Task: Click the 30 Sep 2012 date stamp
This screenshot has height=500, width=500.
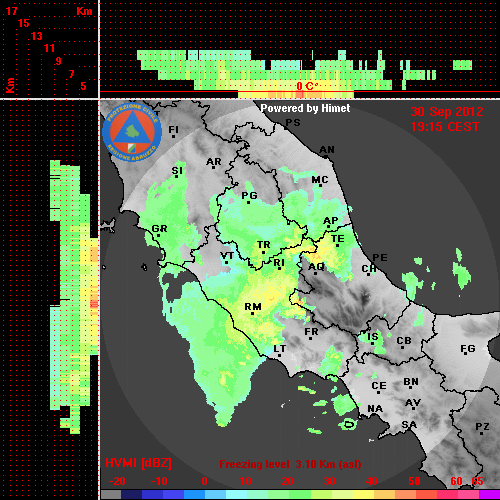Action: (x=447, y=112)
